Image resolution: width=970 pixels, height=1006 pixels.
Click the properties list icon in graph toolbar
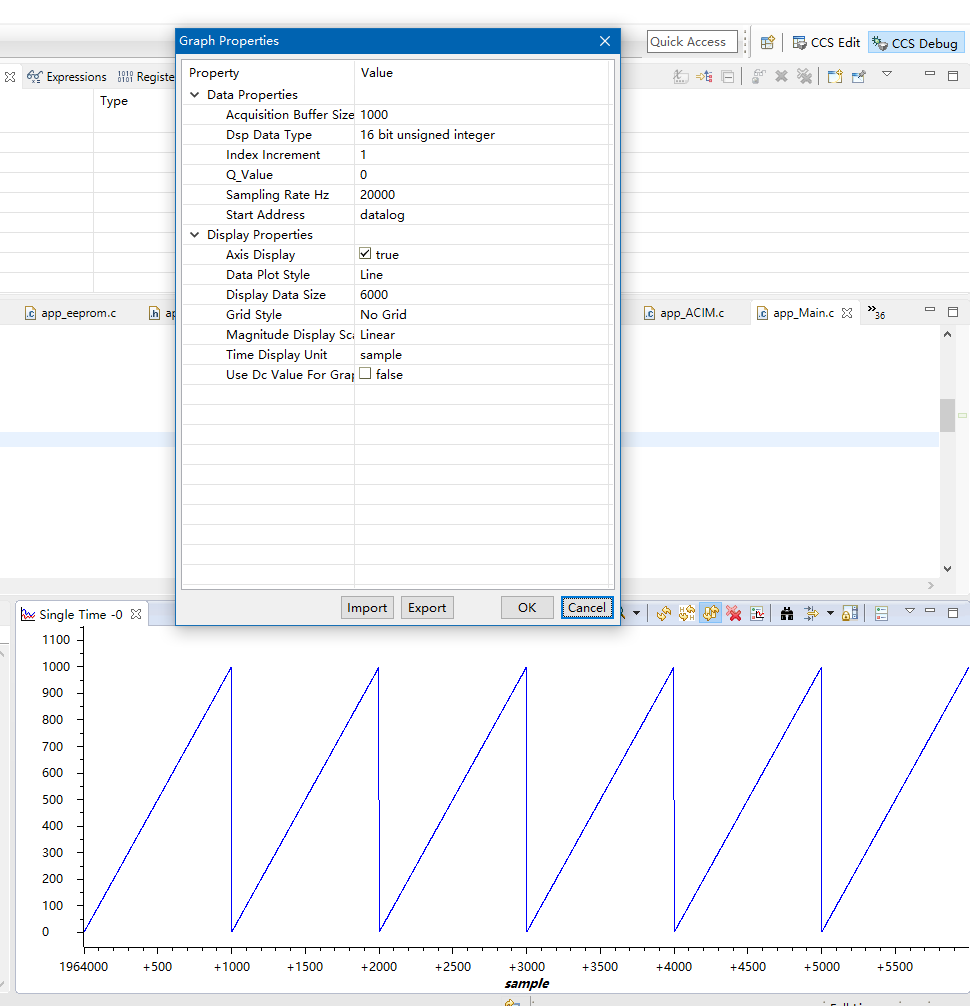click(x=881, y=614)
